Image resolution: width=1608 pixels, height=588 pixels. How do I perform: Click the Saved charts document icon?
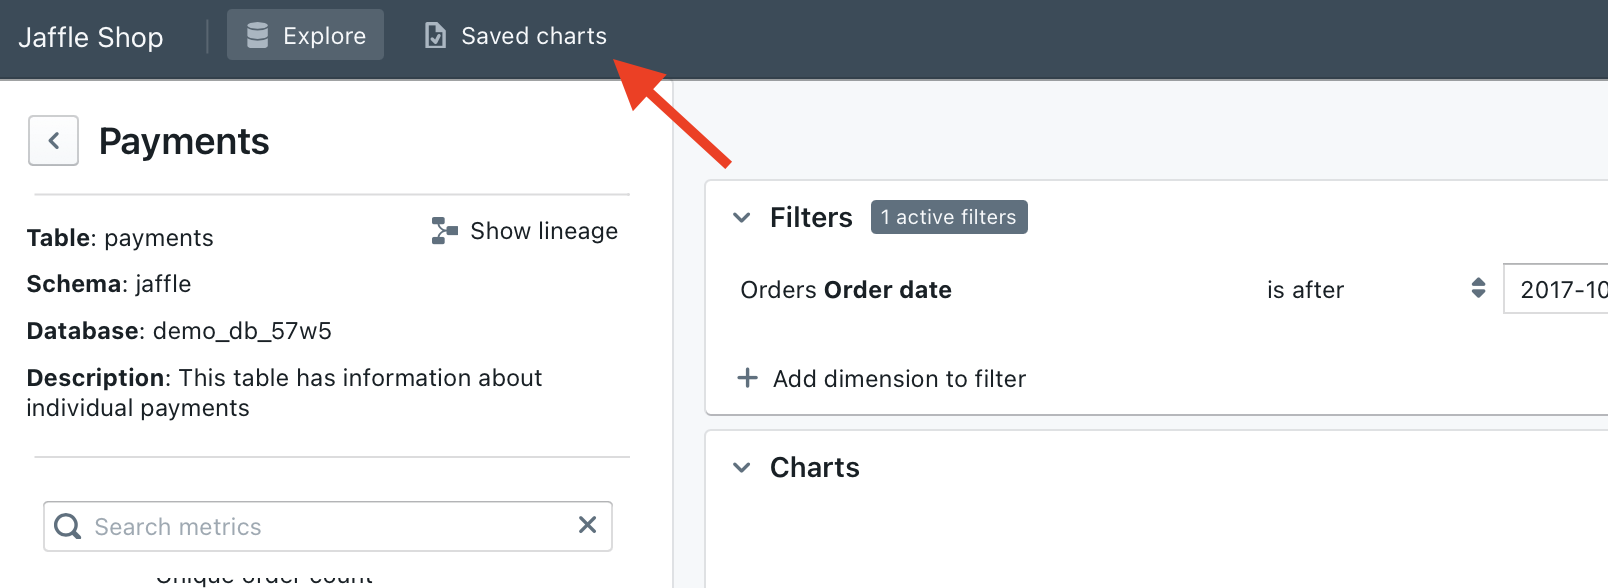point(435,36)
